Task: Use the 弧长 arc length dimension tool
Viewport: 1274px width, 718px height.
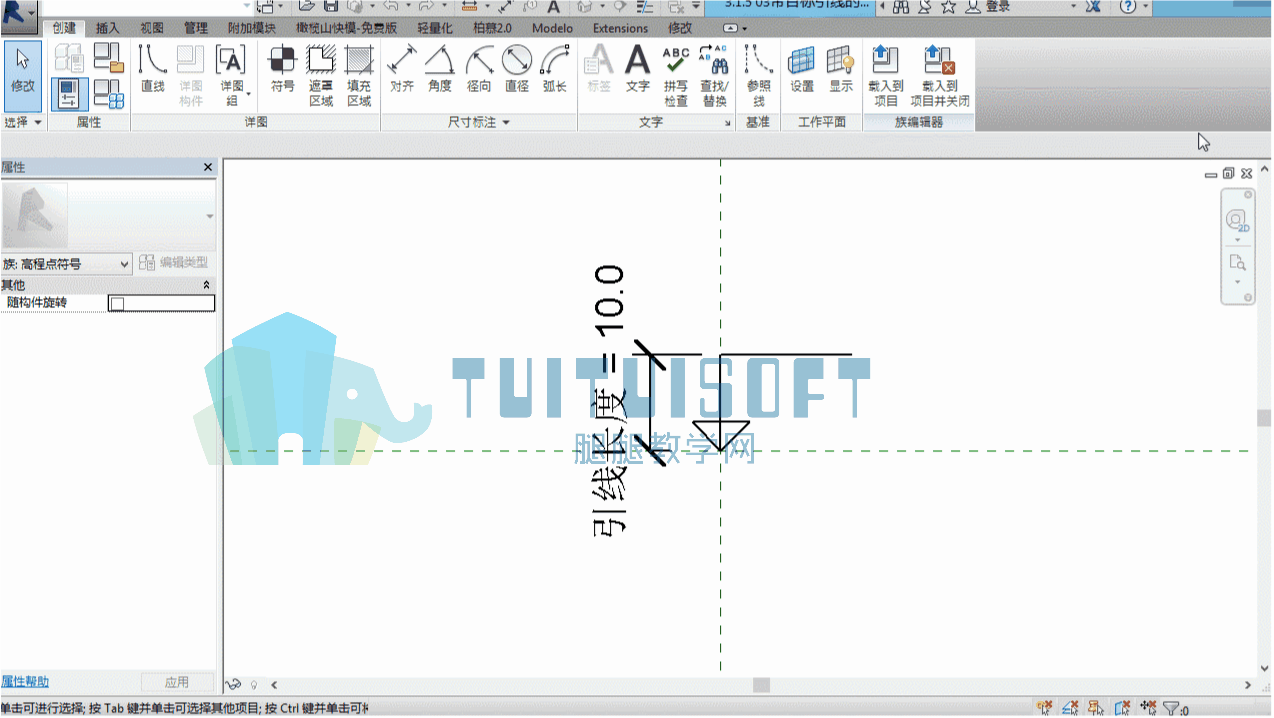Action: (555, 70)
